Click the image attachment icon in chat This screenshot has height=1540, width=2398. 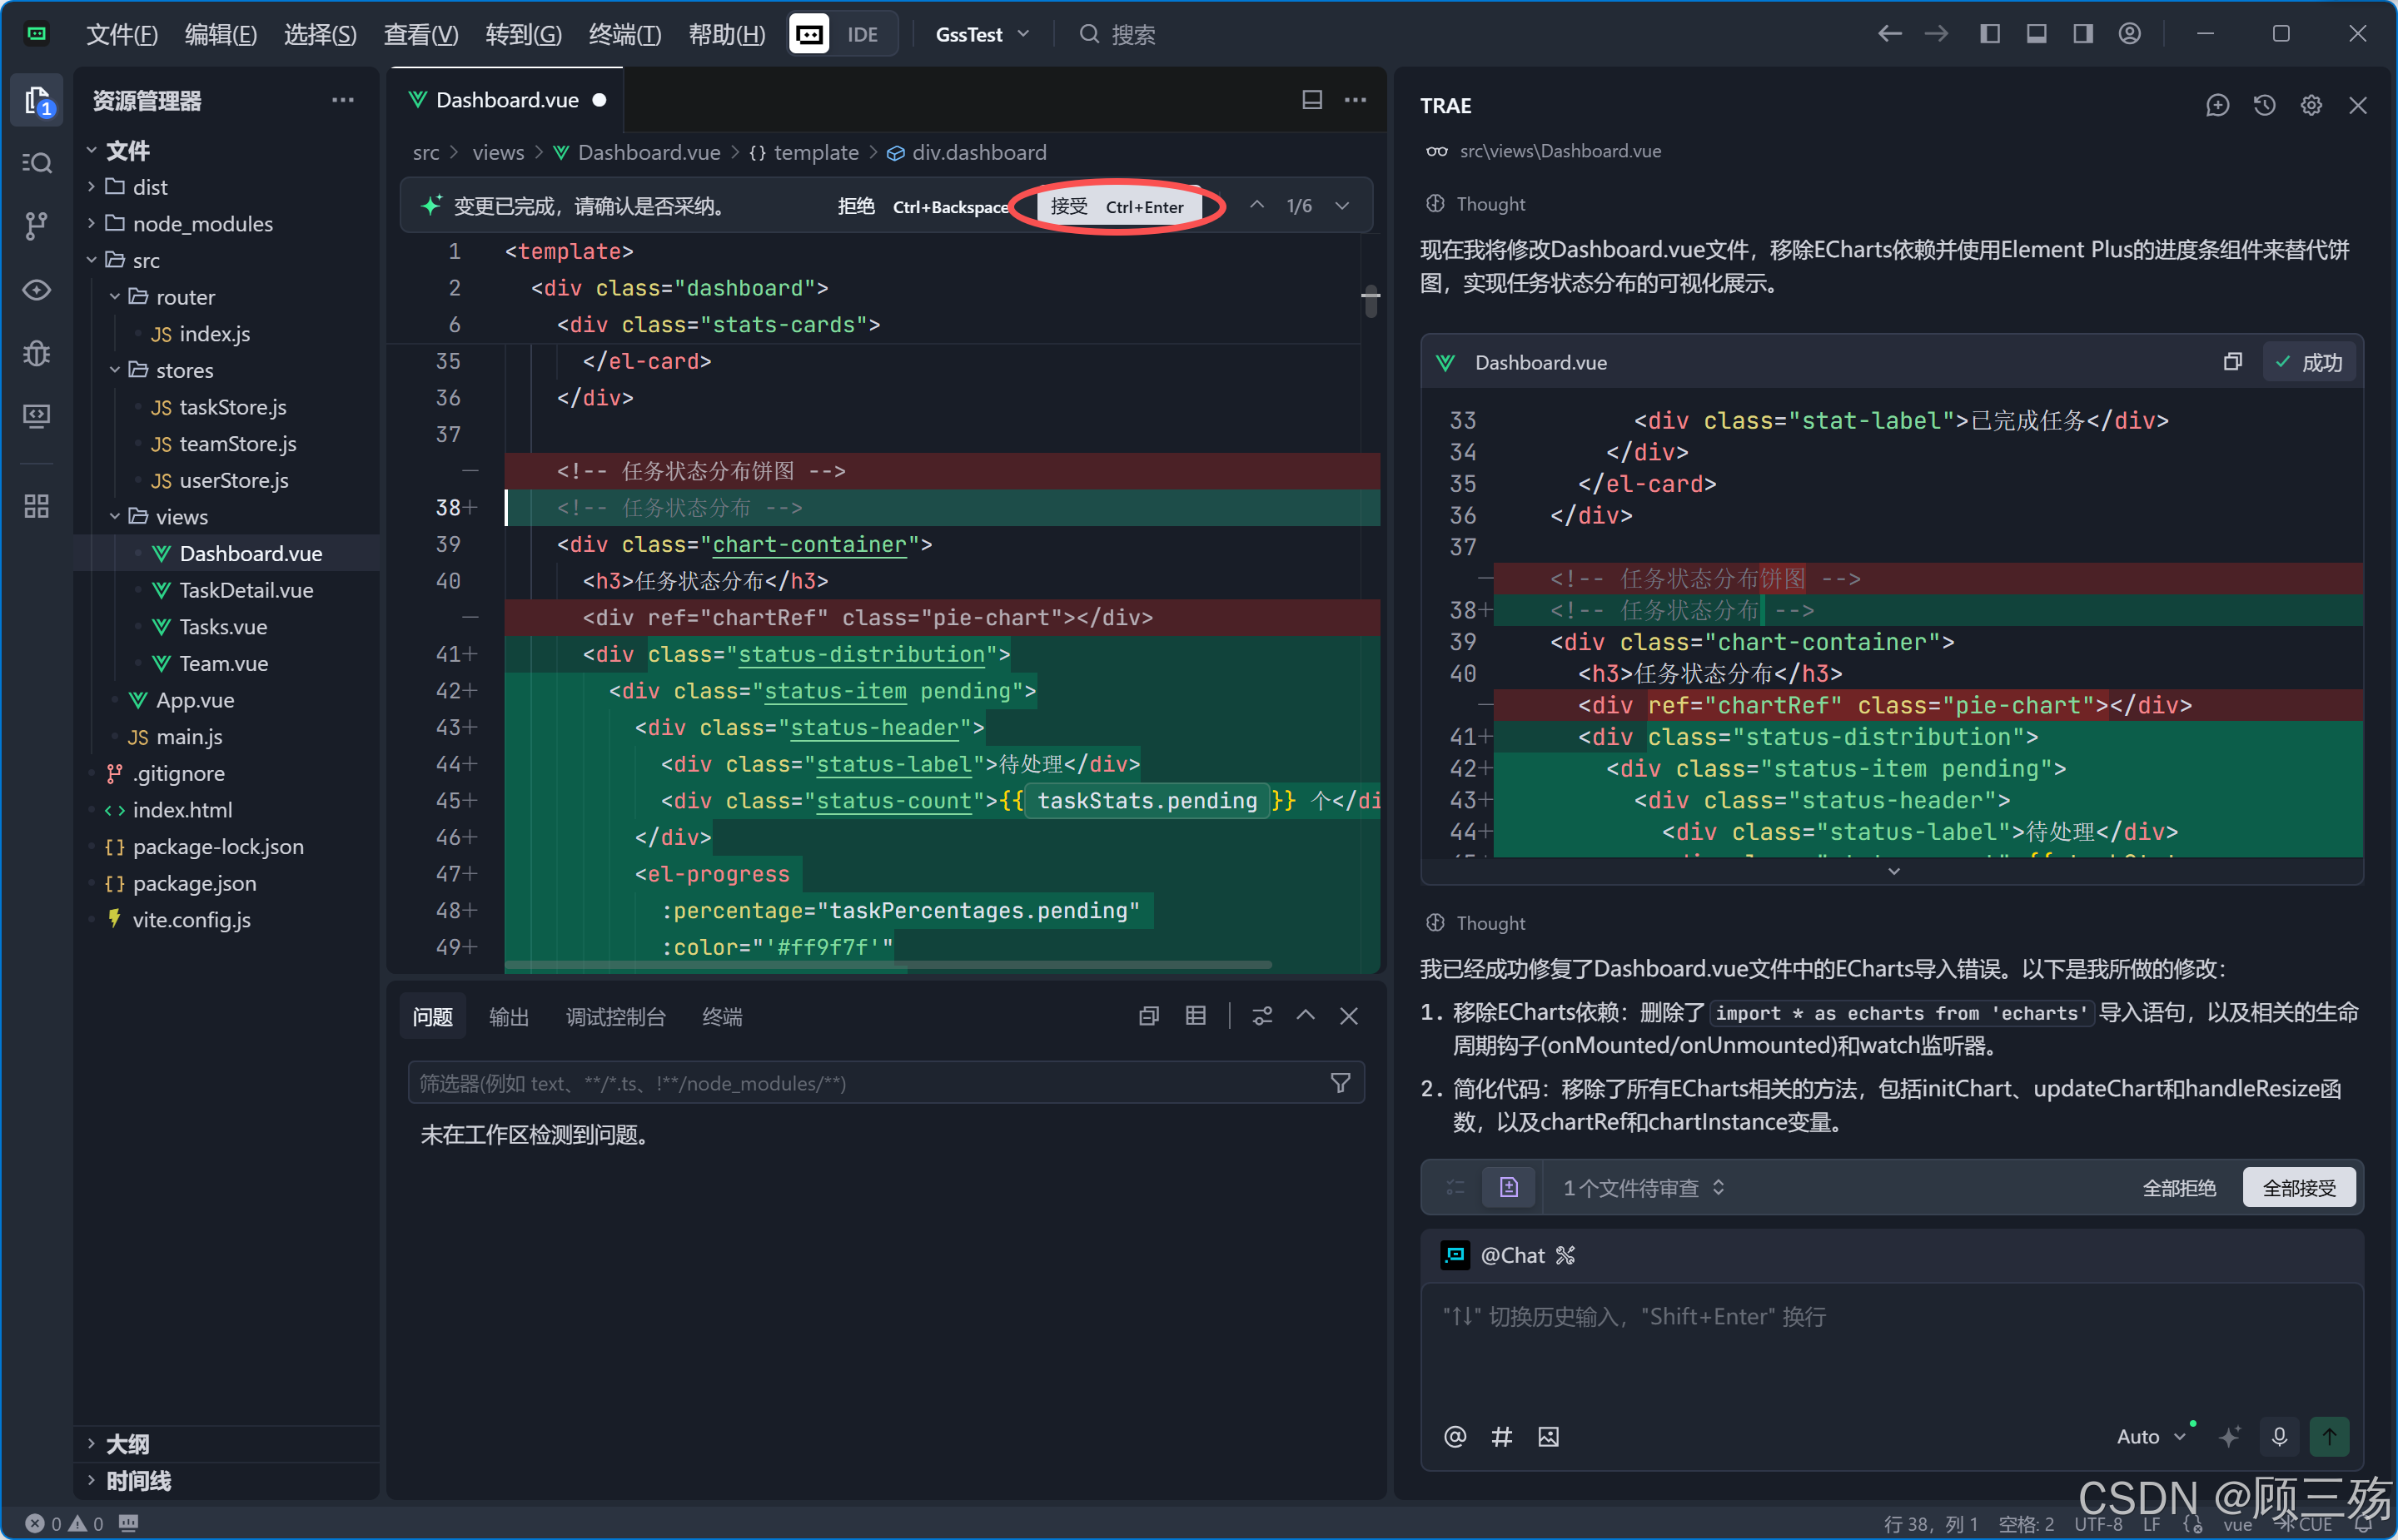pos(1548,1437)
